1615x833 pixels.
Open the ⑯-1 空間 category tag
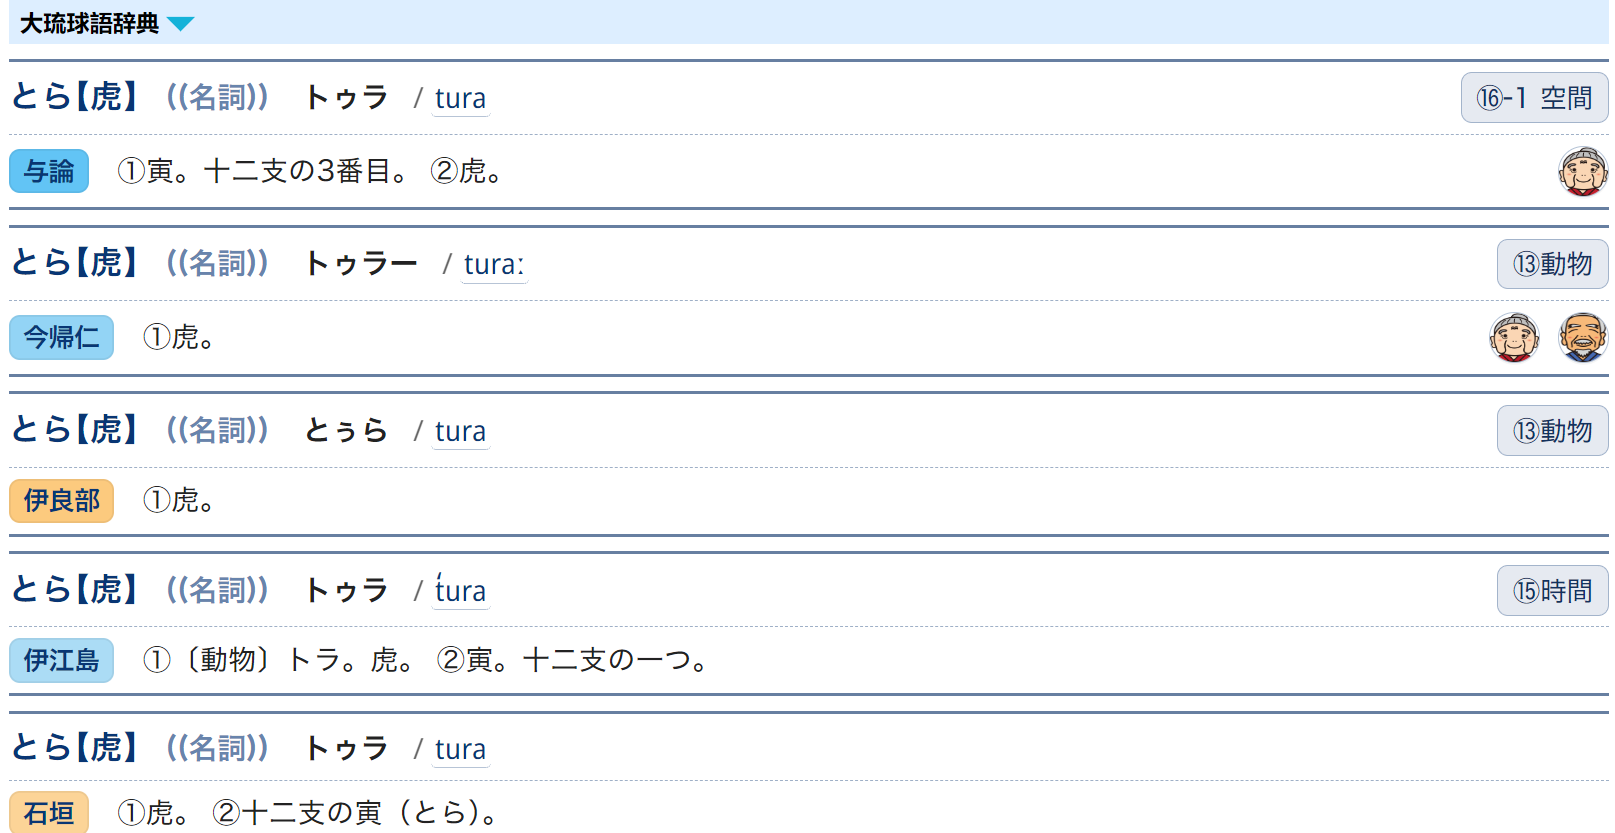[x=1534, y=98]
